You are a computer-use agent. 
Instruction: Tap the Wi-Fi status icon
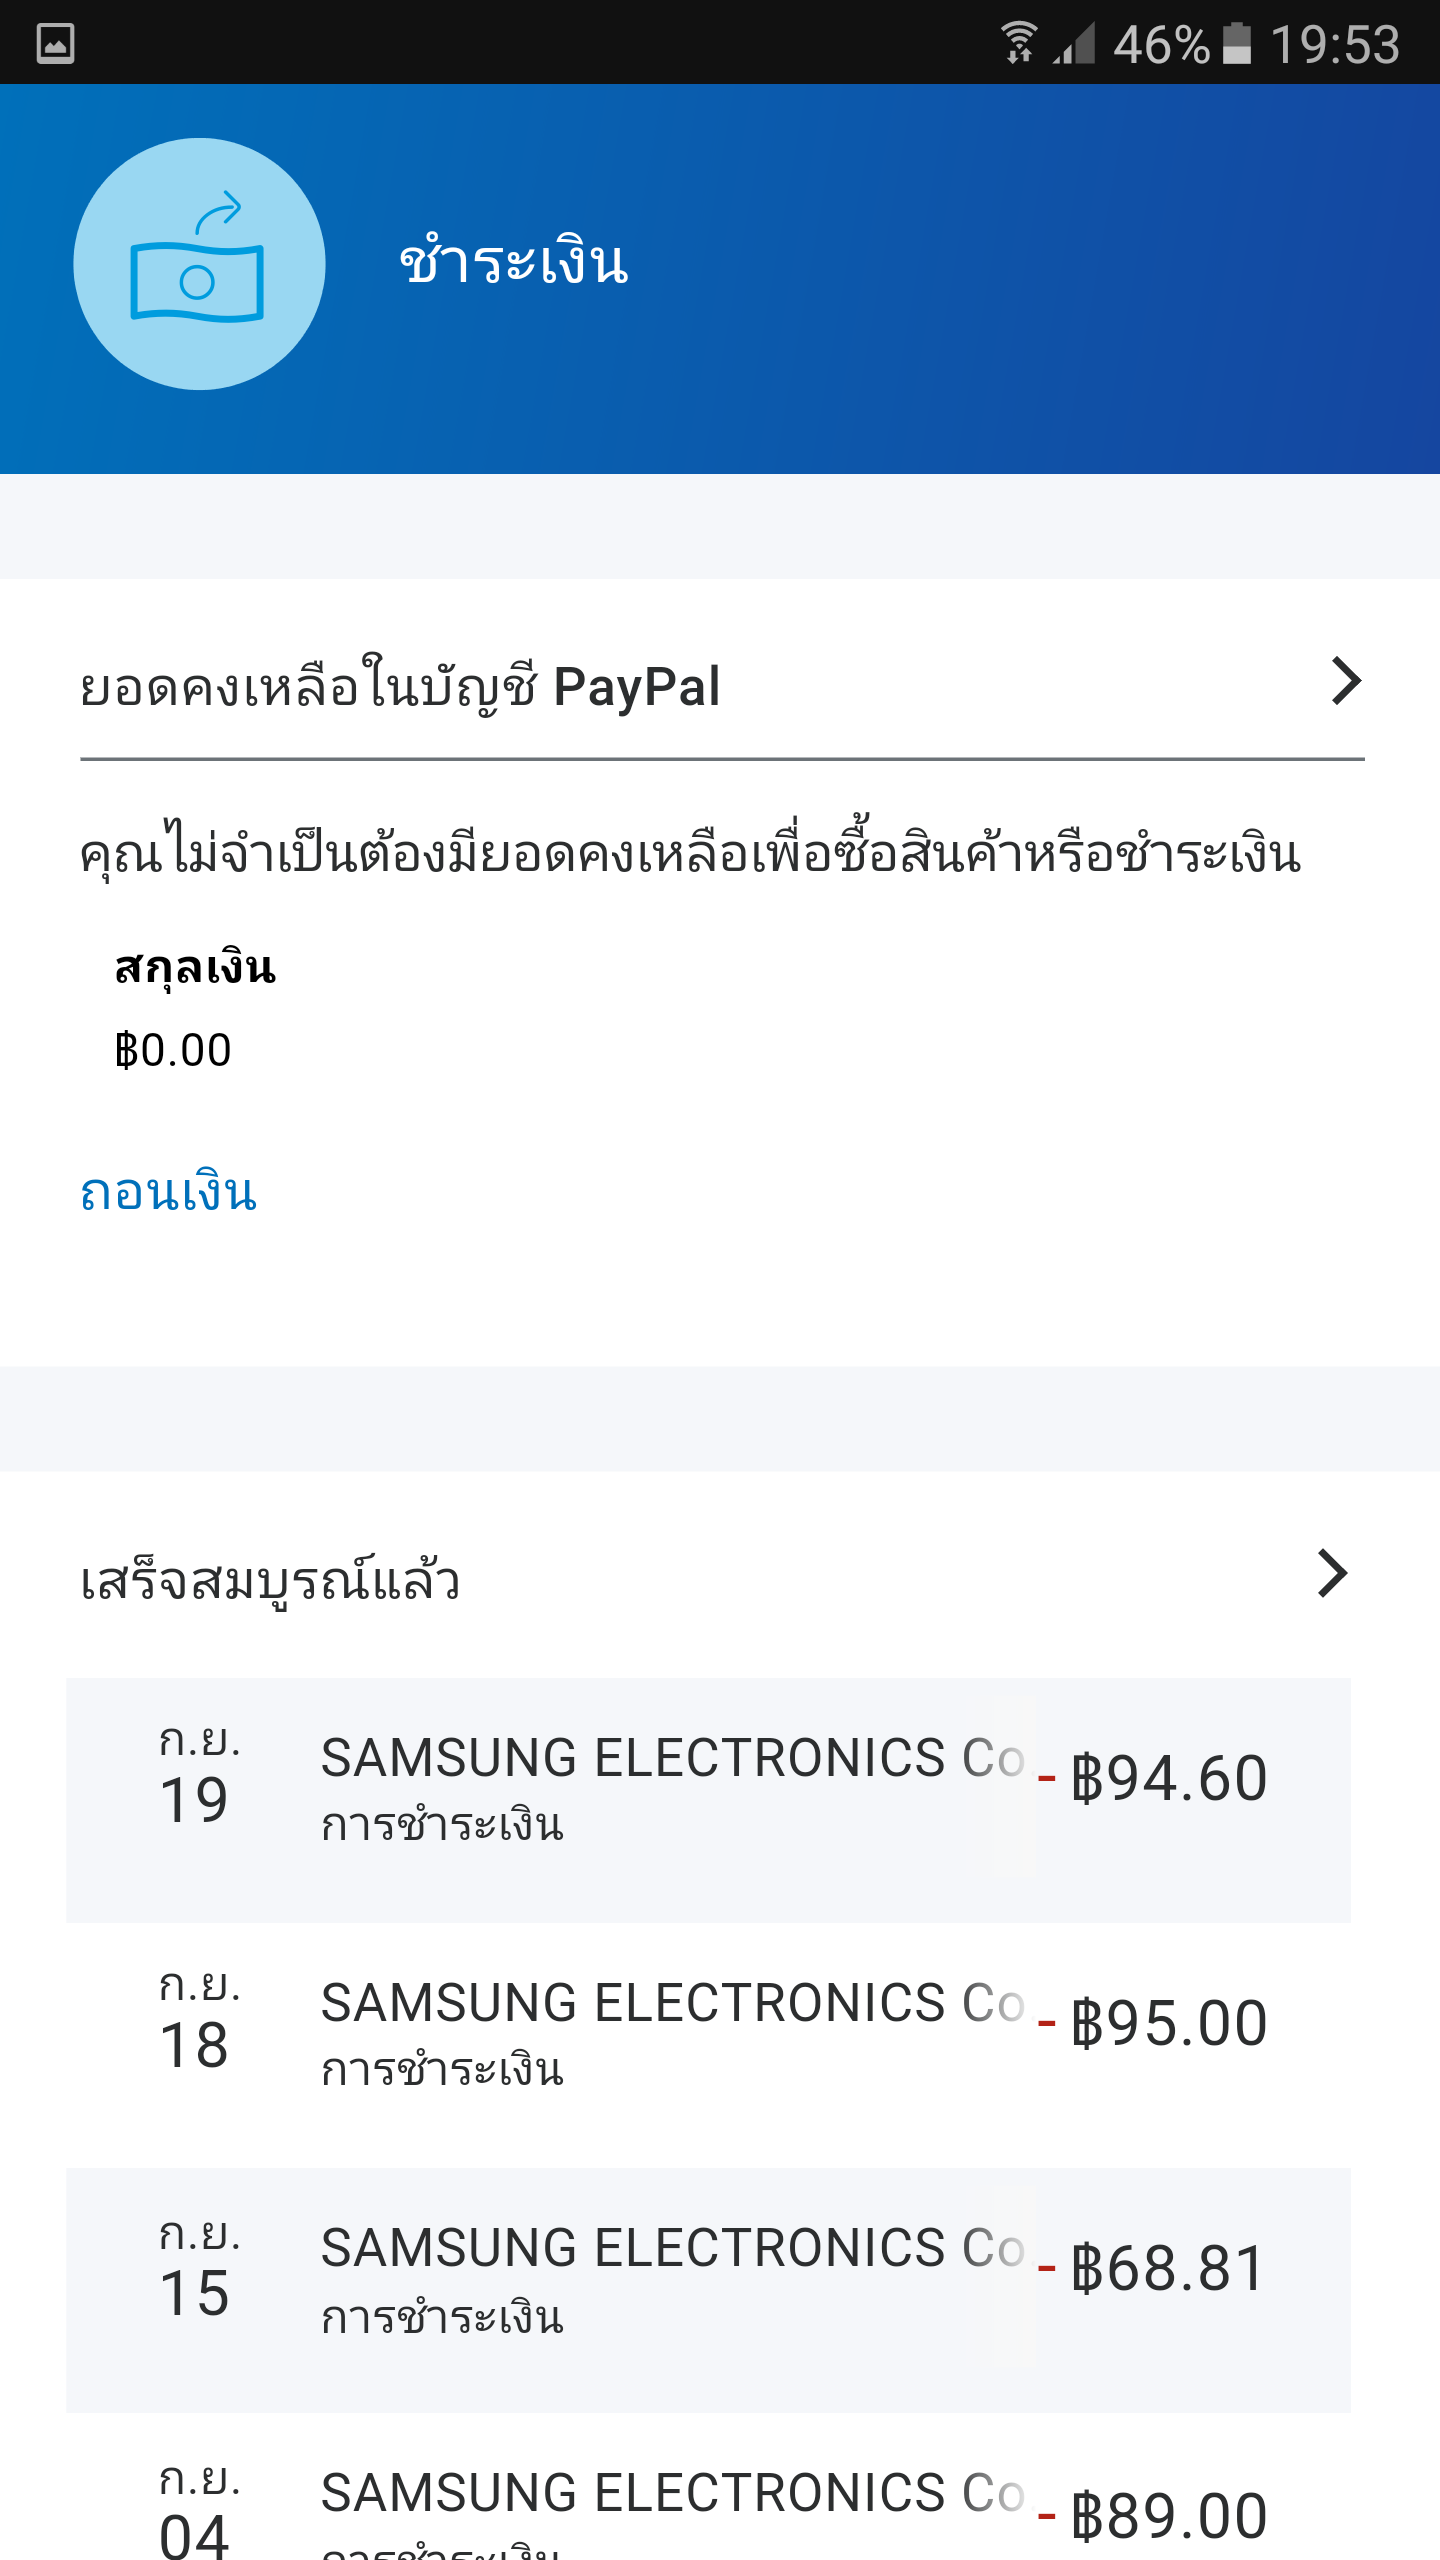point(1019,43)
